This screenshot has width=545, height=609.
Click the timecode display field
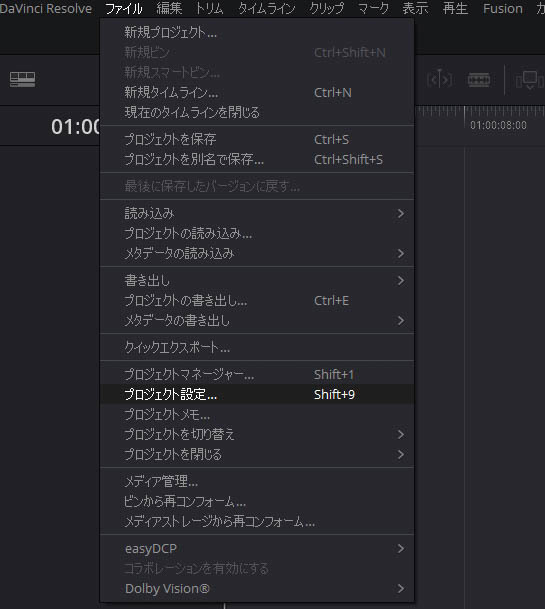(x=76, y=127)
